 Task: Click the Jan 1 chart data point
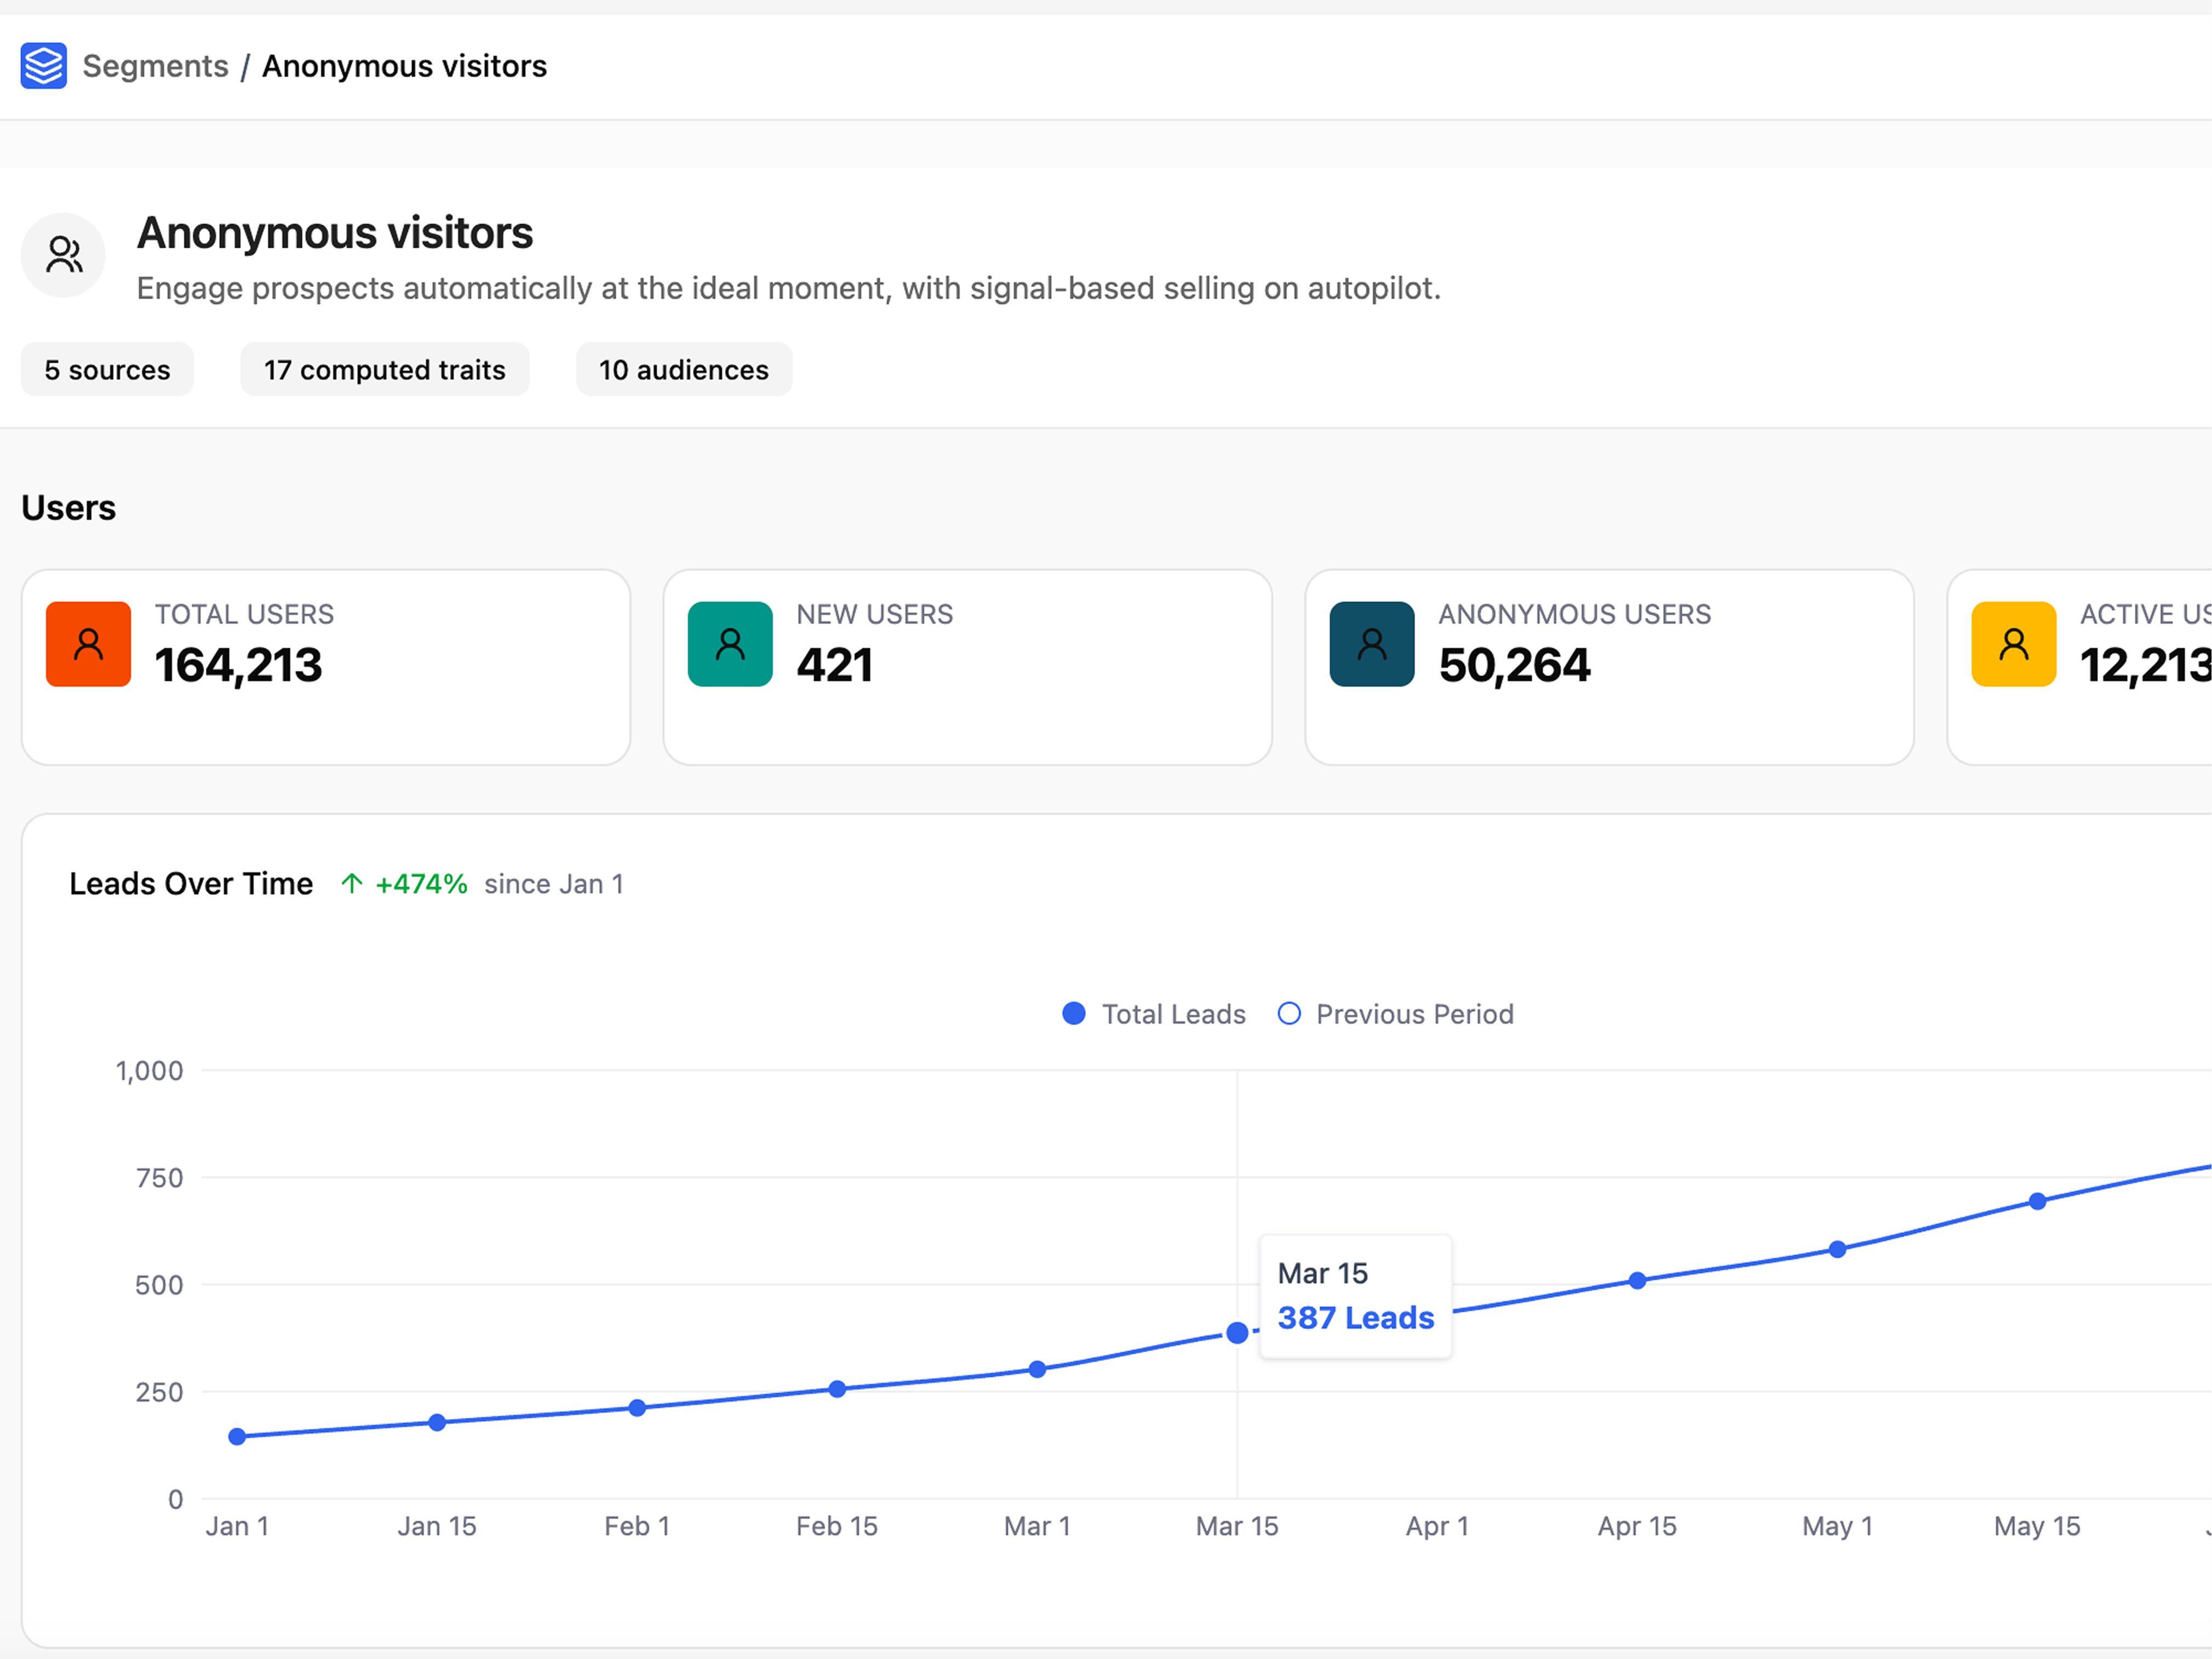click(237, 1437)
